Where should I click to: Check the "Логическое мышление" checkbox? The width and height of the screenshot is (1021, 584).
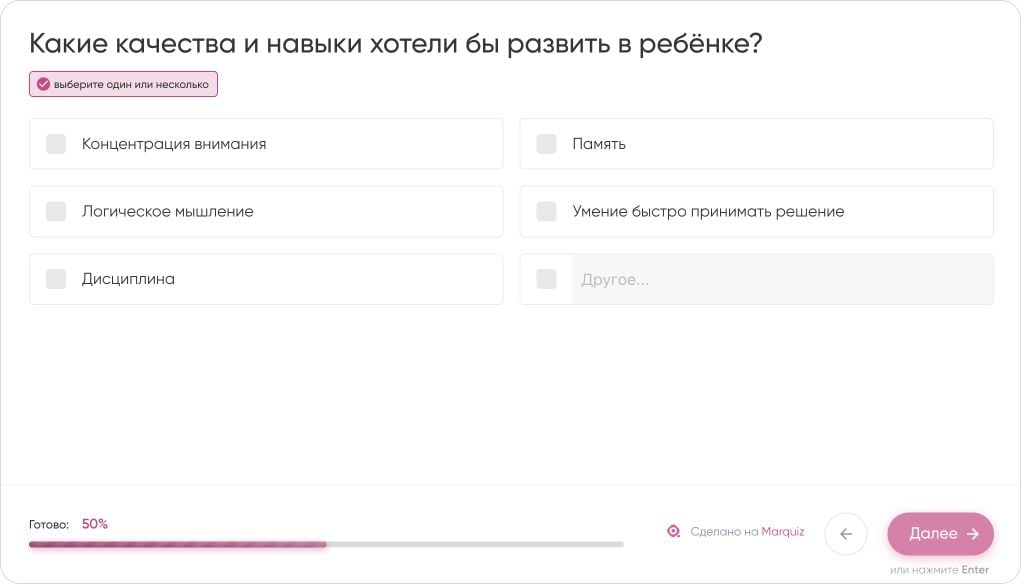coord(55,211)
